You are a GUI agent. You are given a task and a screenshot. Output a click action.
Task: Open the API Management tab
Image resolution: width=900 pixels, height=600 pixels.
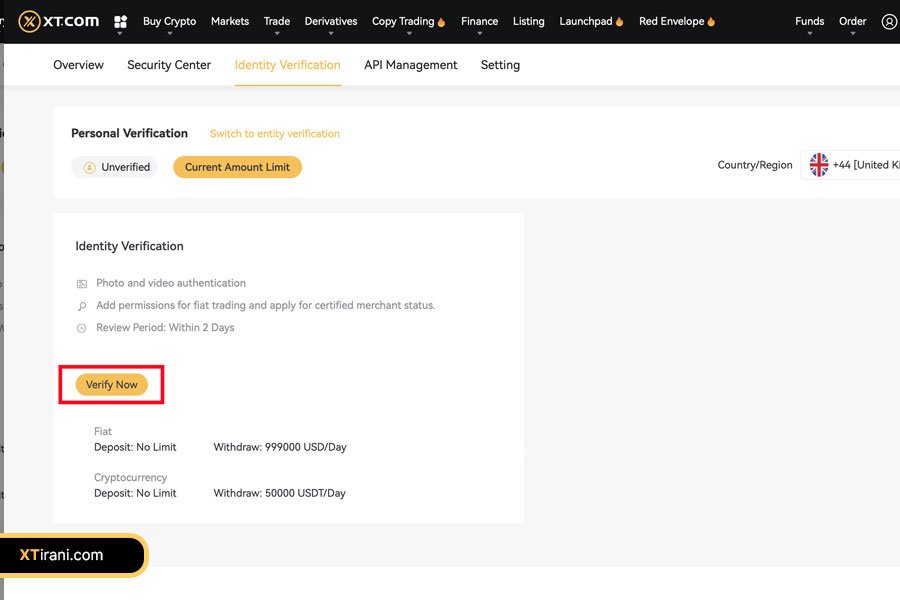click(410, 65)
